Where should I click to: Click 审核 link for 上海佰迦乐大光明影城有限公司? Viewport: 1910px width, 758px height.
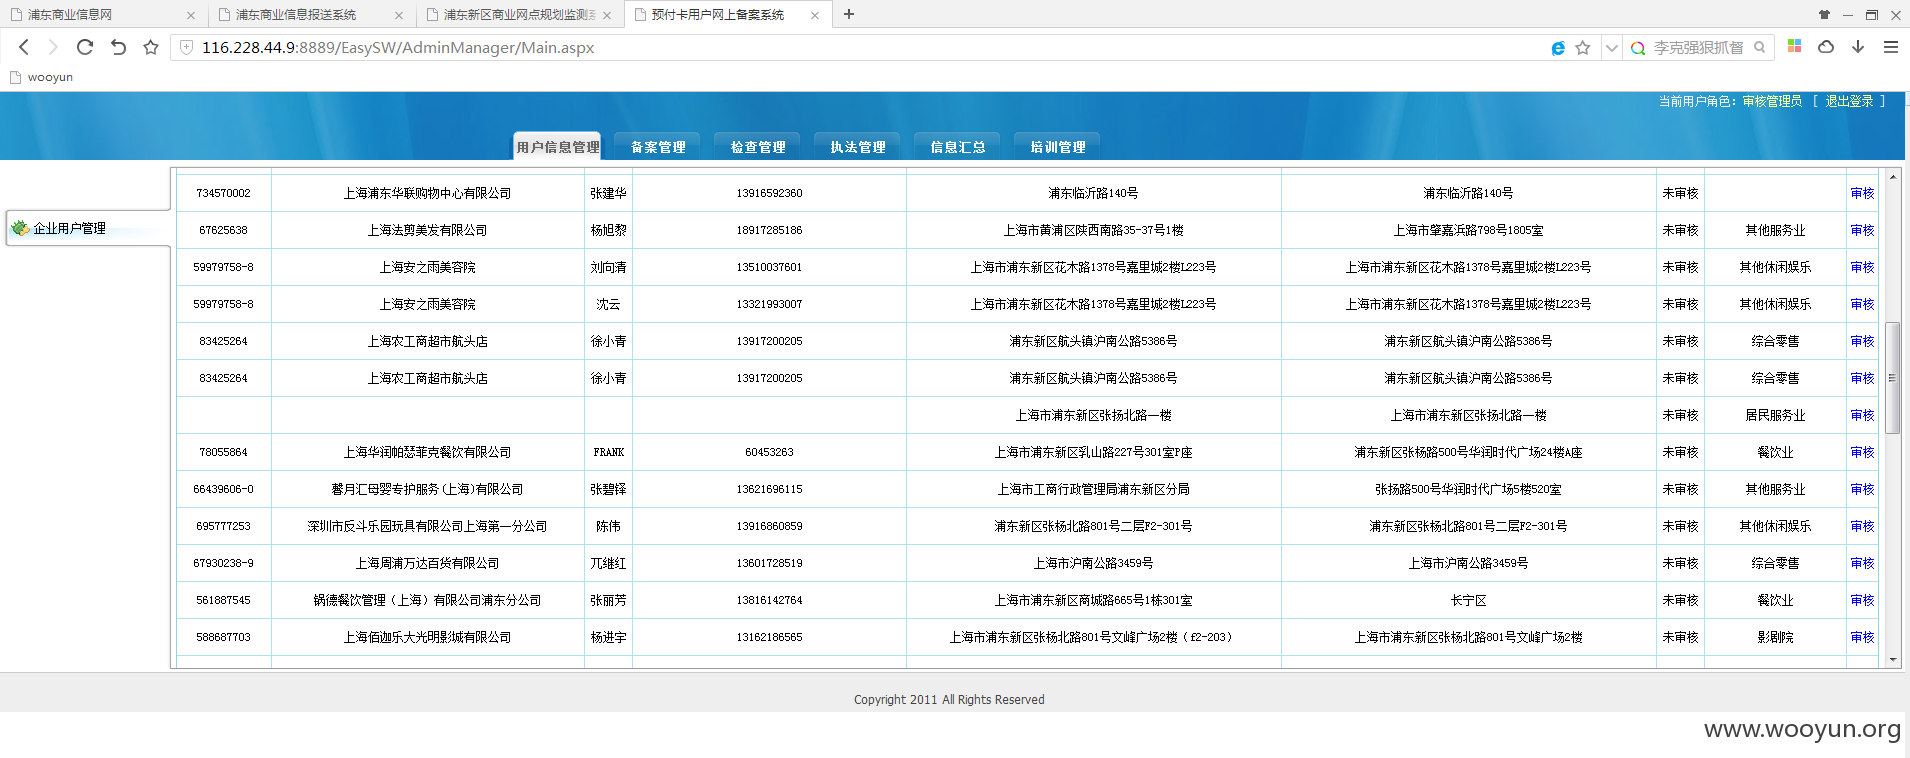coord(1862,637)
